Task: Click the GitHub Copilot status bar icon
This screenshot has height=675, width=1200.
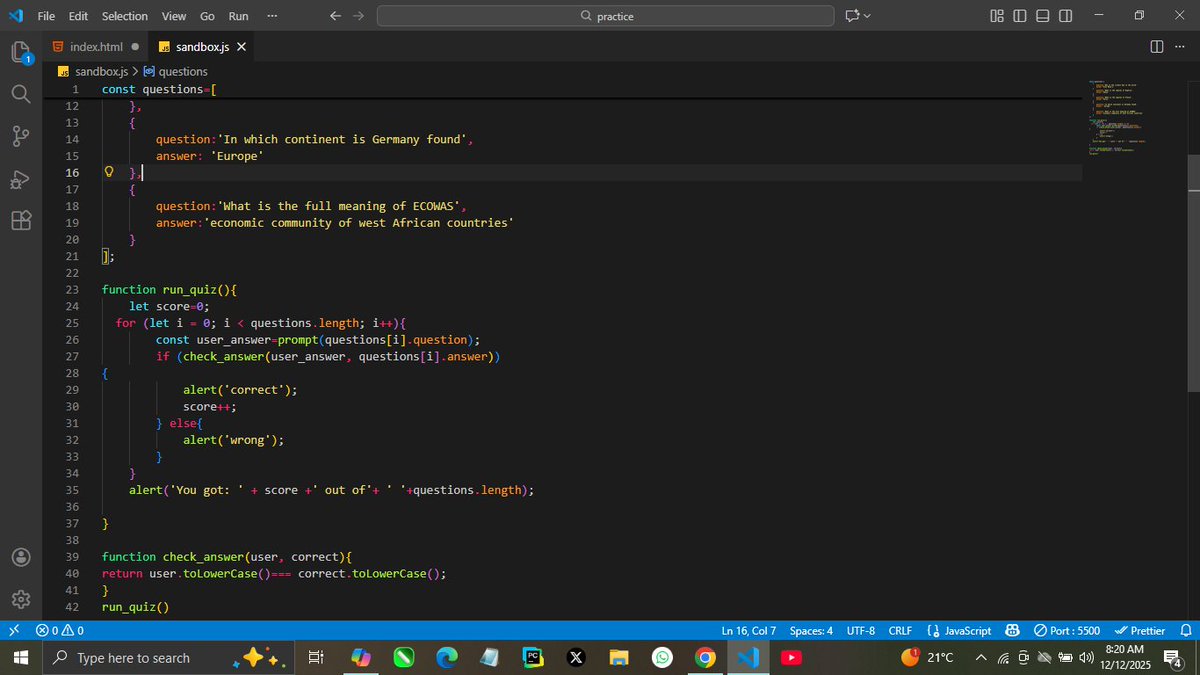Action: [x=1012, y=630]
